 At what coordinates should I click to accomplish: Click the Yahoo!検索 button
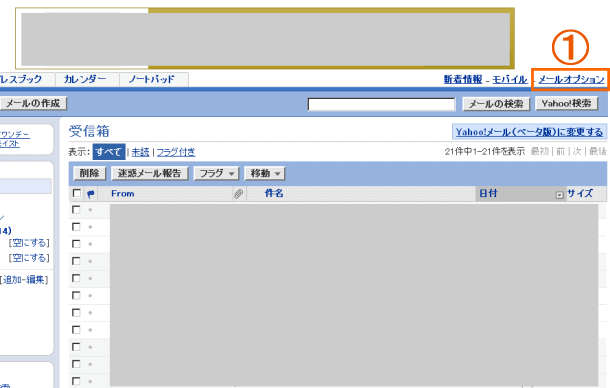(x=566, y=104)
